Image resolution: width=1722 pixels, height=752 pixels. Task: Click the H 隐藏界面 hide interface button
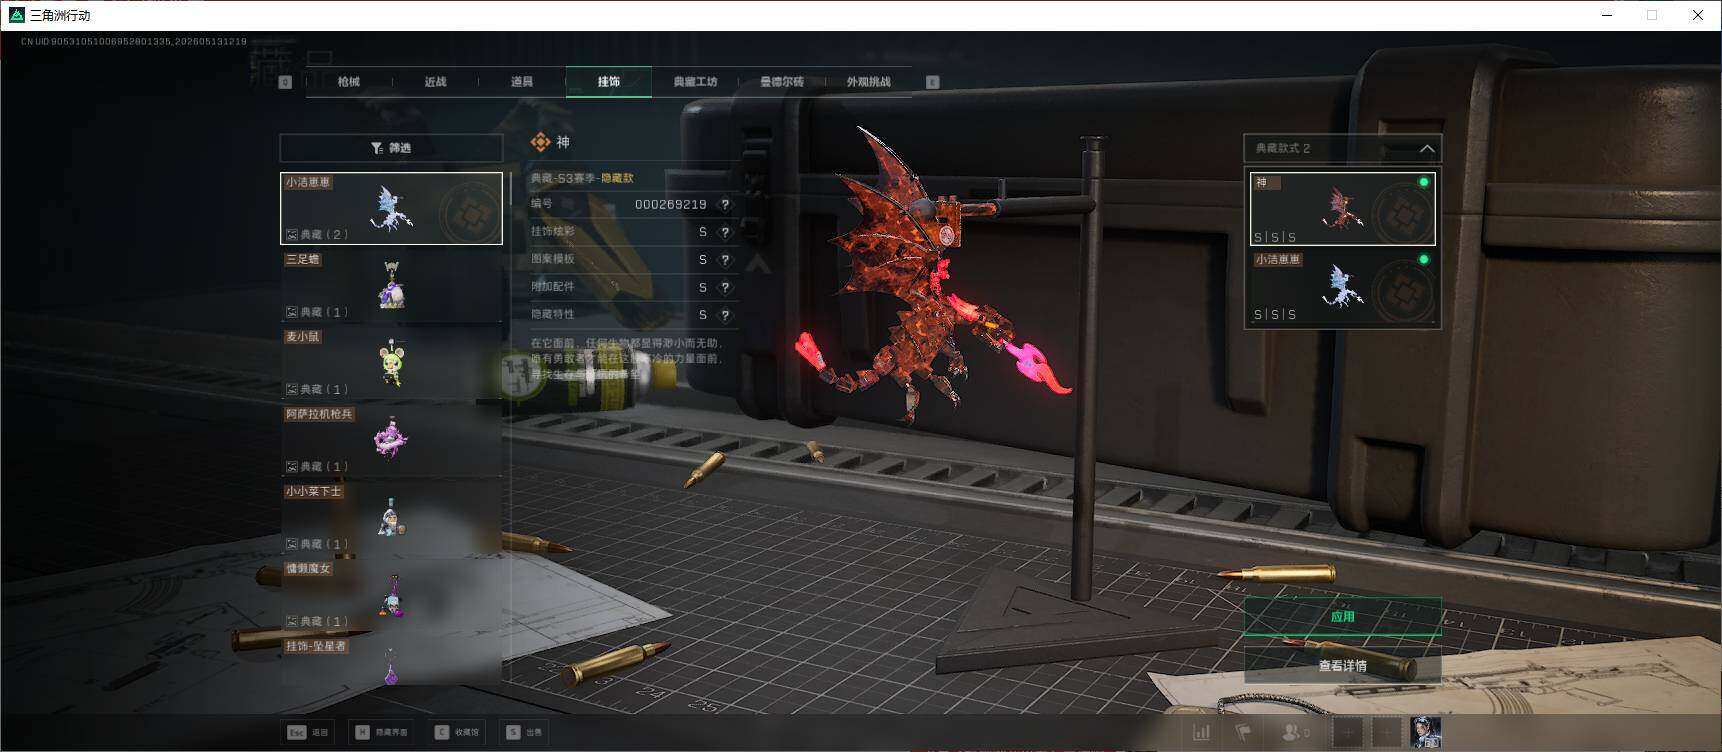[382, 732]
